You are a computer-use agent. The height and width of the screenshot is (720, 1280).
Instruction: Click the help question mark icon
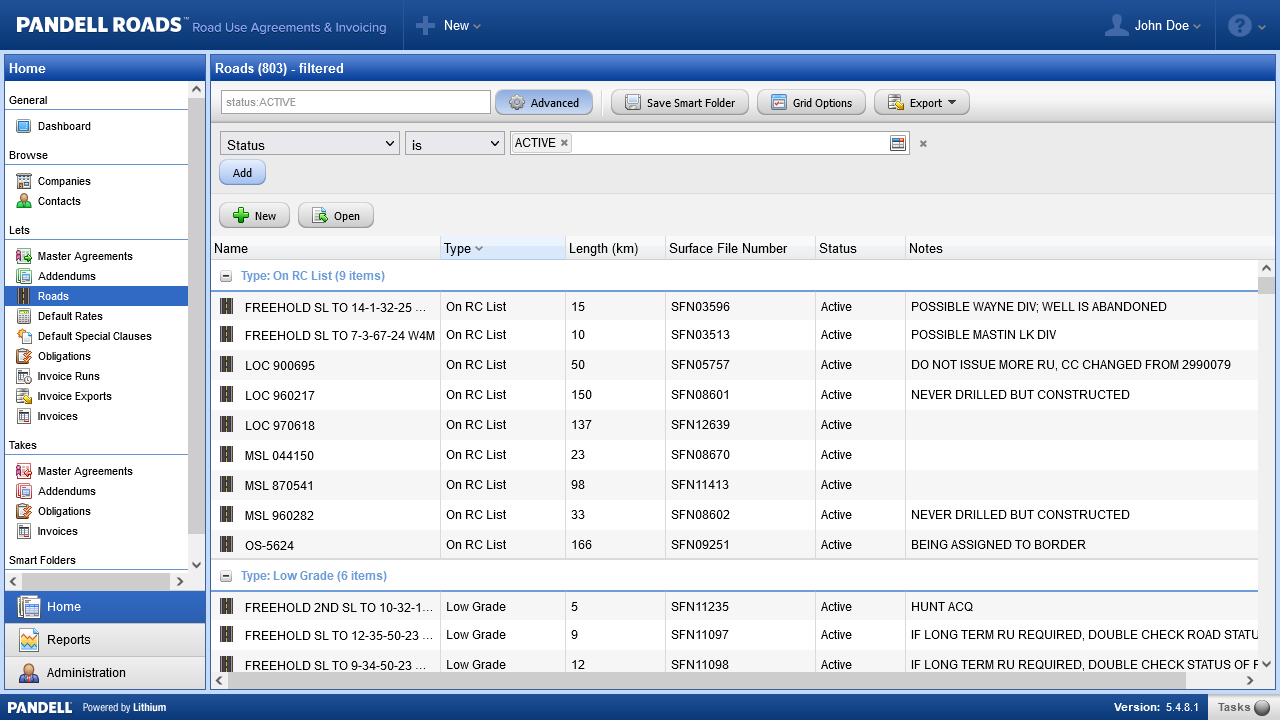(x=1239, y=26)
